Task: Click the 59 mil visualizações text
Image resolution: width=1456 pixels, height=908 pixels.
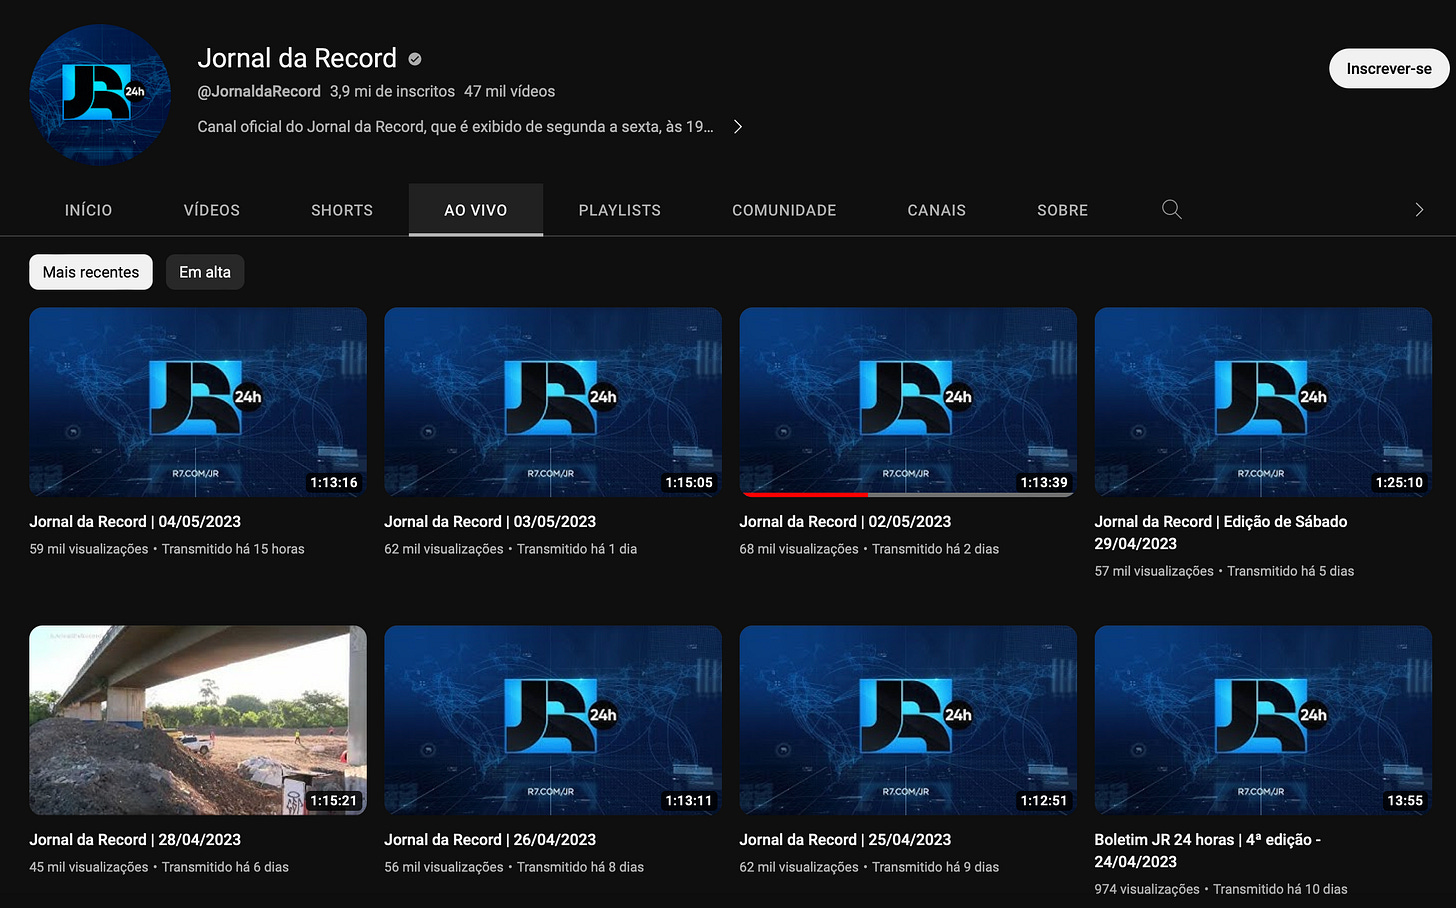Action: click(x=89, y=549)
